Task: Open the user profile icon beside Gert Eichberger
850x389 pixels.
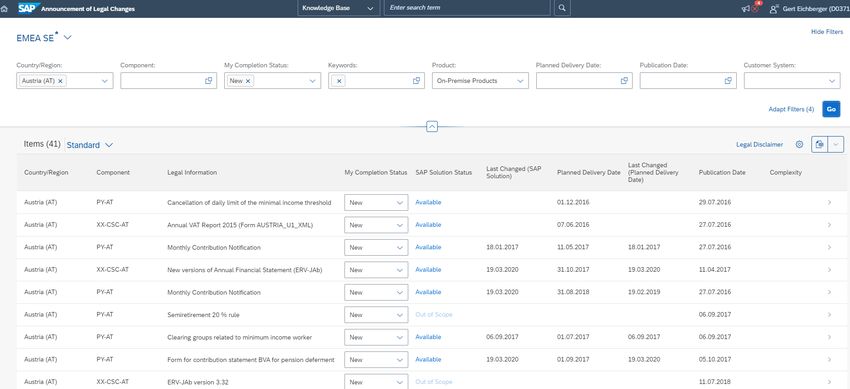Action: point(774,9)
